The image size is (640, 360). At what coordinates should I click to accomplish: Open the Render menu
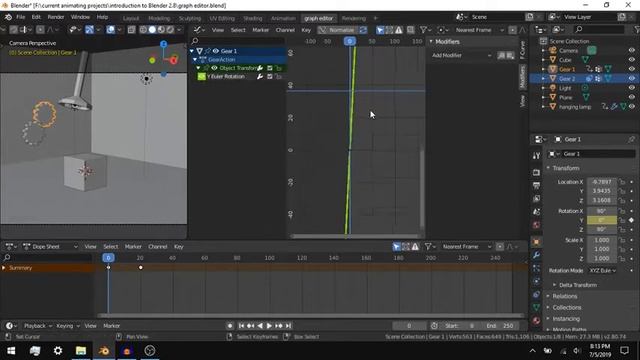[56, 17]
